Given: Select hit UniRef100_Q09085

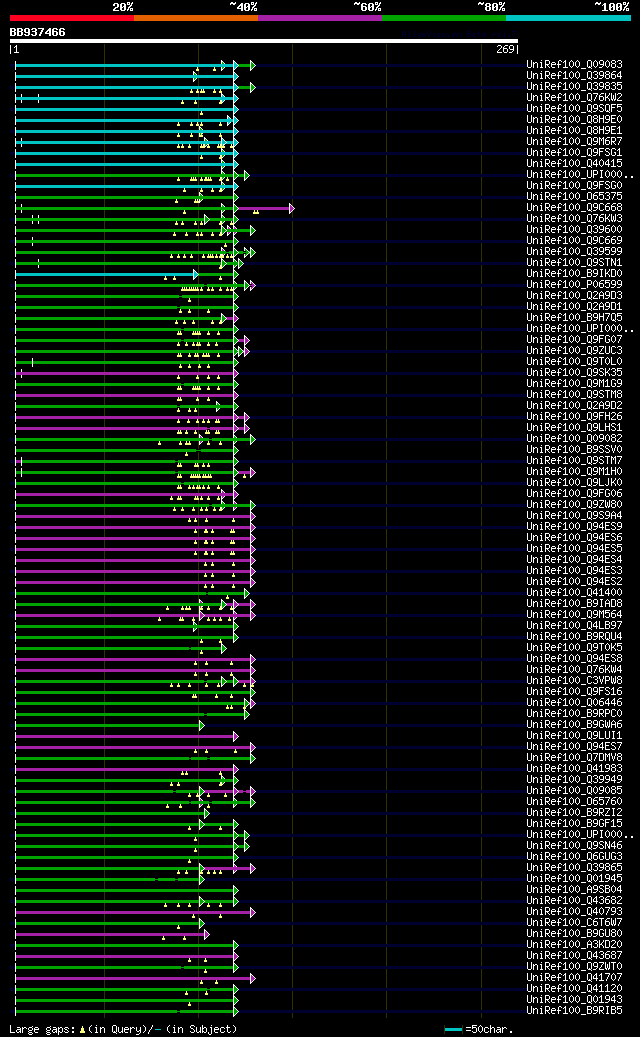Looking at the screenshot, I should [x=574, y=791].
